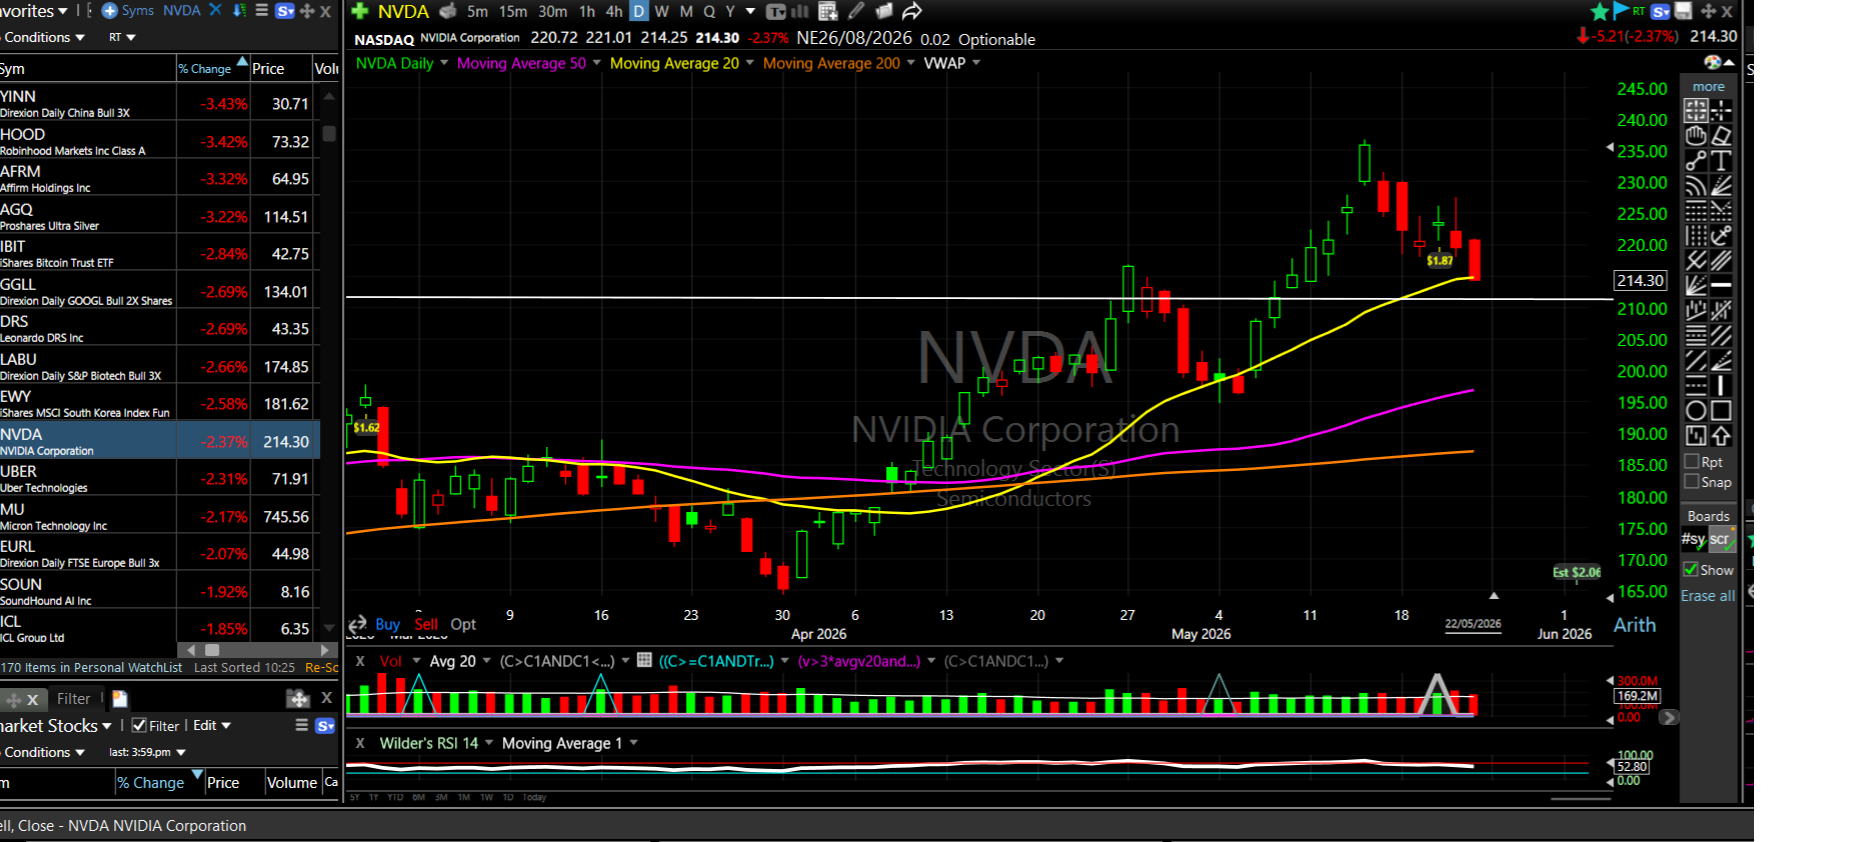Viewport: 1853px width, 842px height.
Task: Choose the circle shape drawing tool
Action: pyautogui.click(x=1696, y=411)
